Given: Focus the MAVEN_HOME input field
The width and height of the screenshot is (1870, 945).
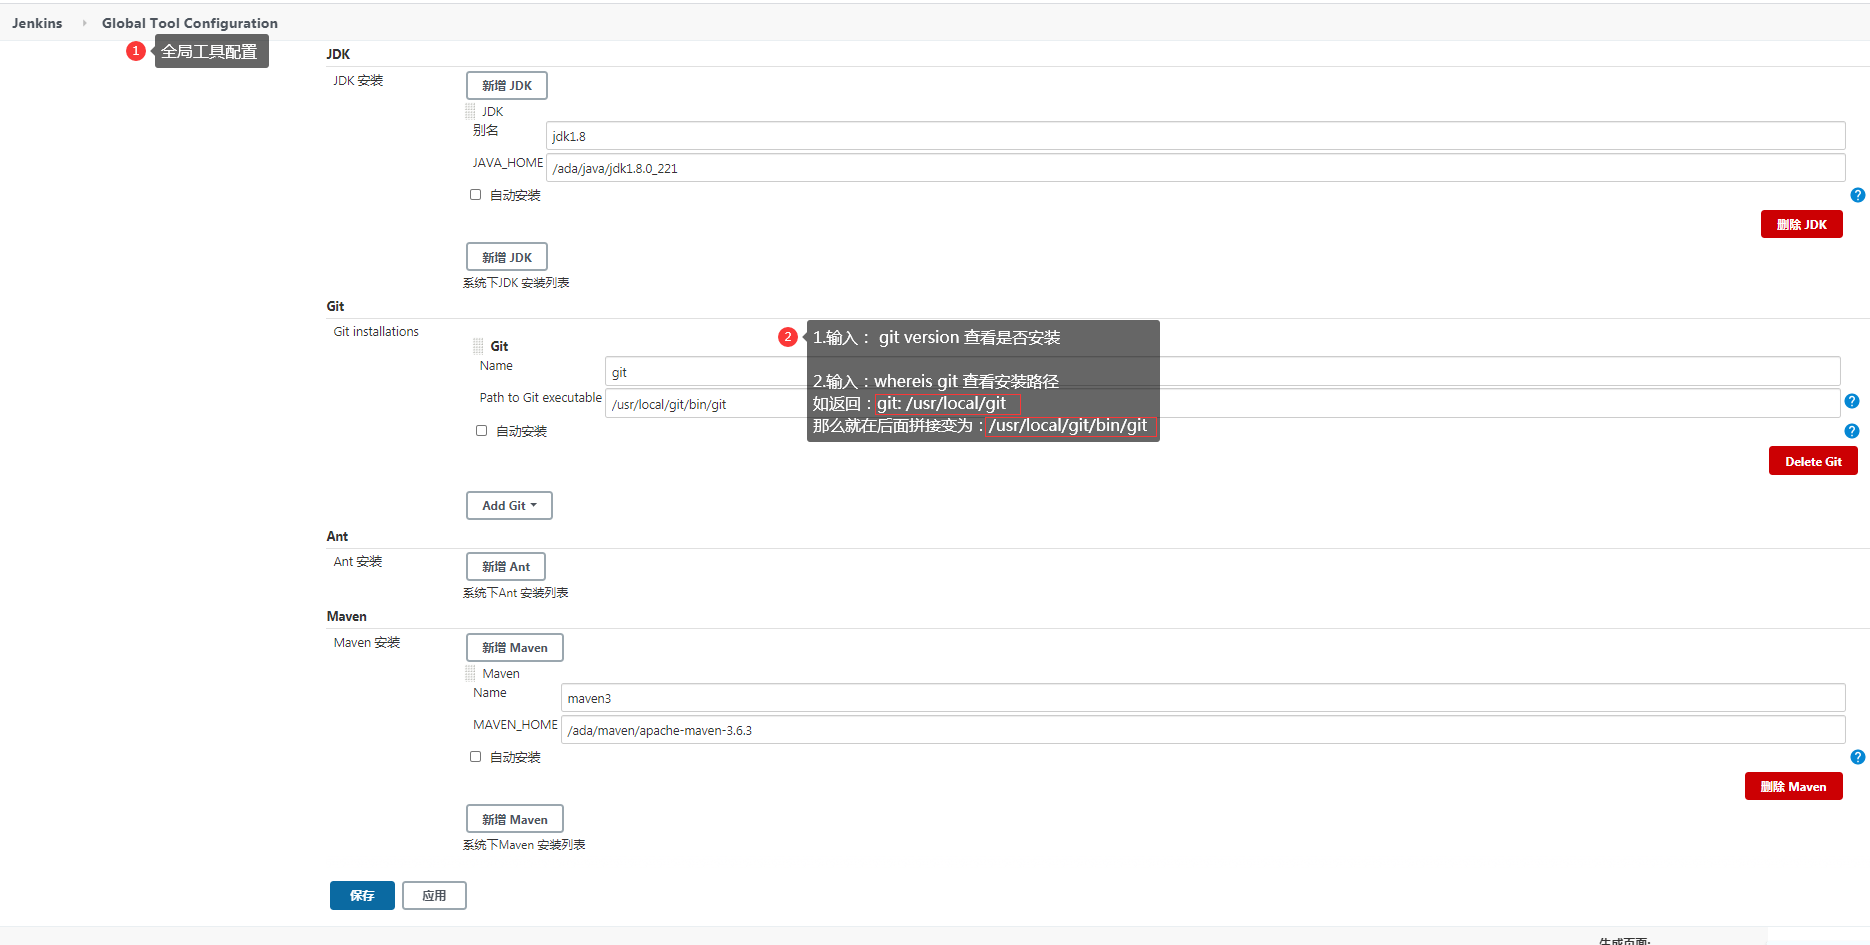Looking at the screenshot, I should click(x=1202, y=730).
